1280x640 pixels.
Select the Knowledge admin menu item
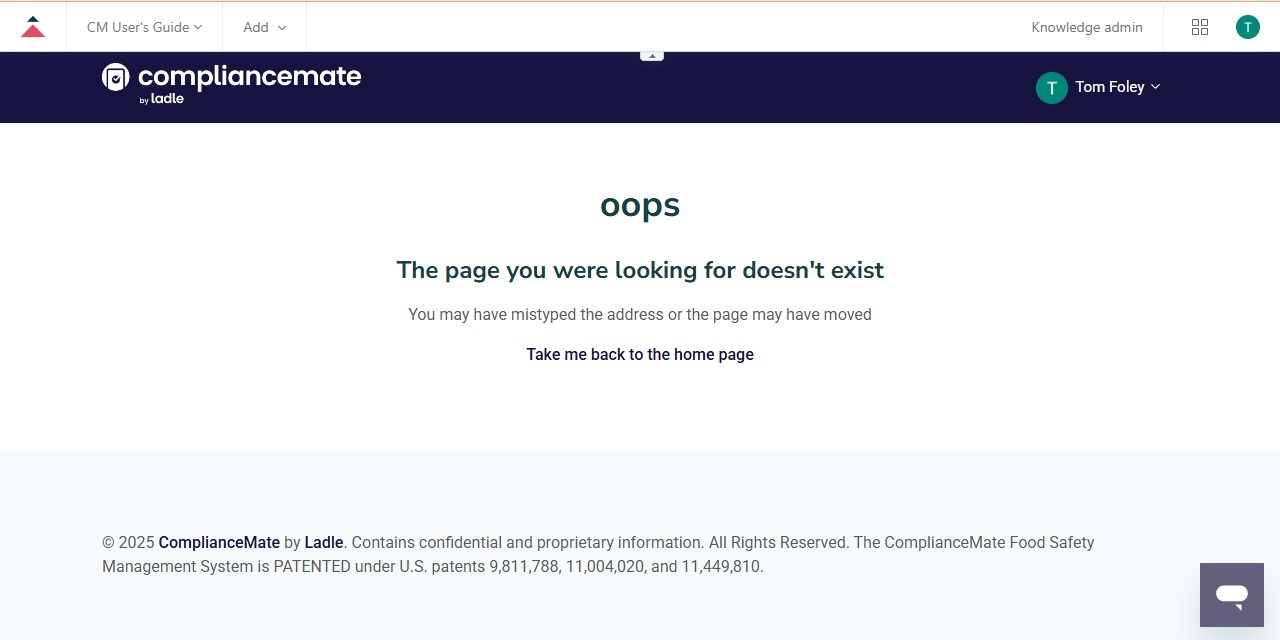coord(1087,27)
